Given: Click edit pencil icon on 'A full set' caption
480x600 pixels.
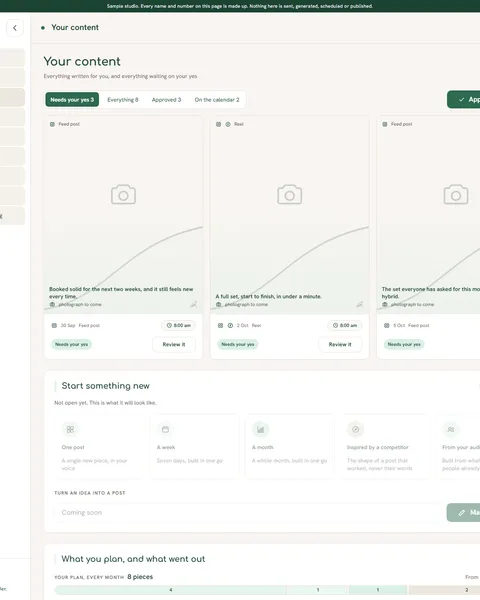Looking at the screenshot, I should pyautogui.click(x=359, y=304).
